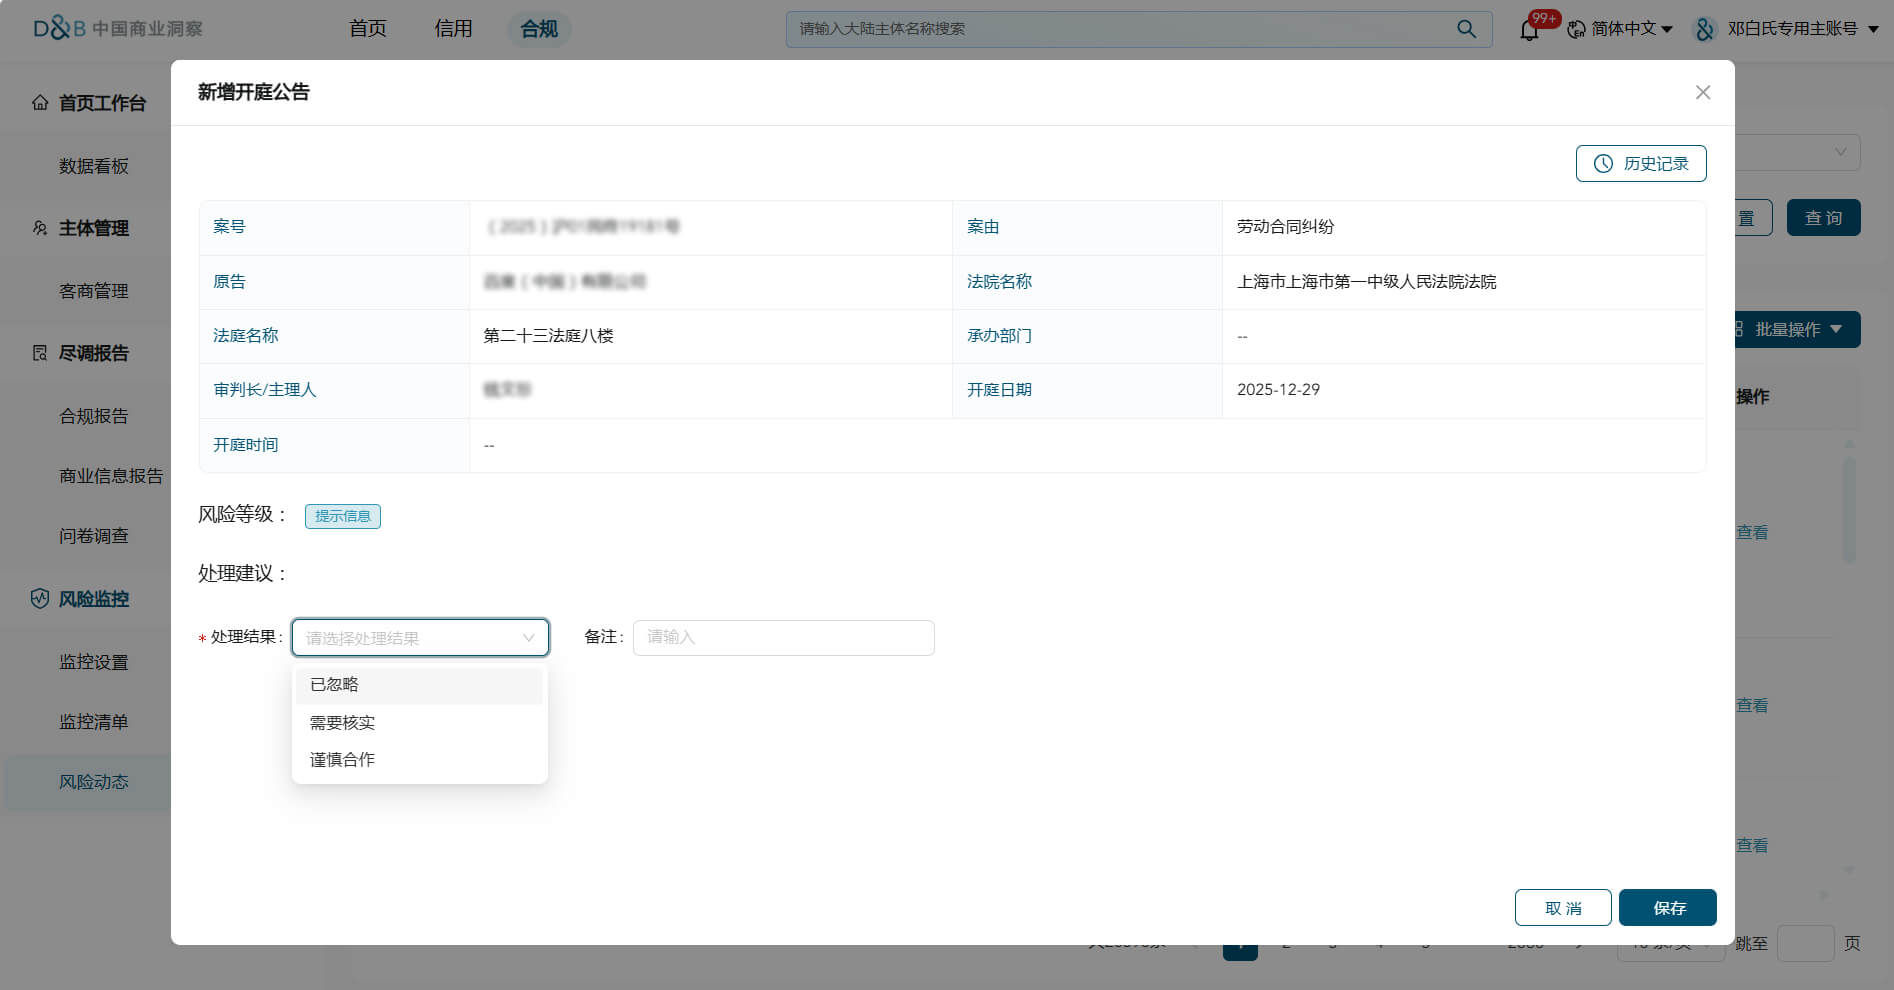
Task: Open 监控清单 in the sidebar
Action: [93, 722]
